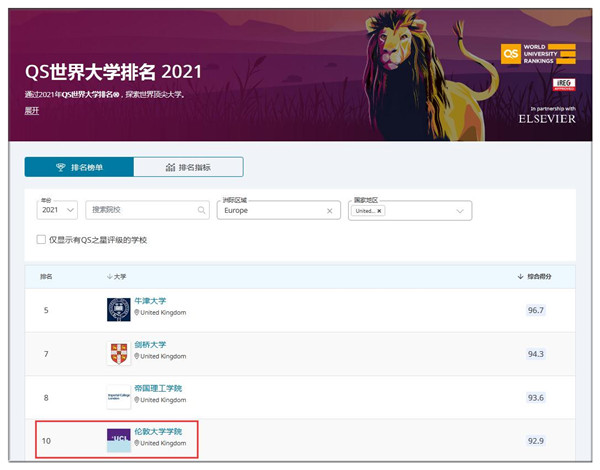Remove the United country tag

pyautogui.click(x=379, y=211)
